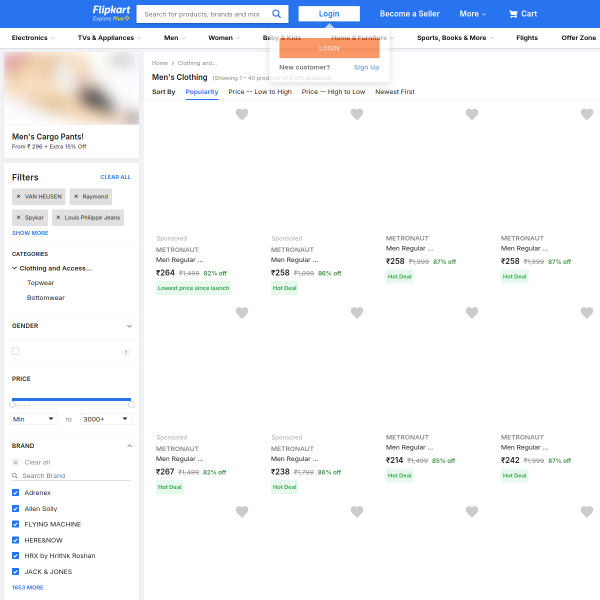Remove Raymond filter chip
The height and width of the screenshot is (600, 600).
(76, 196)
